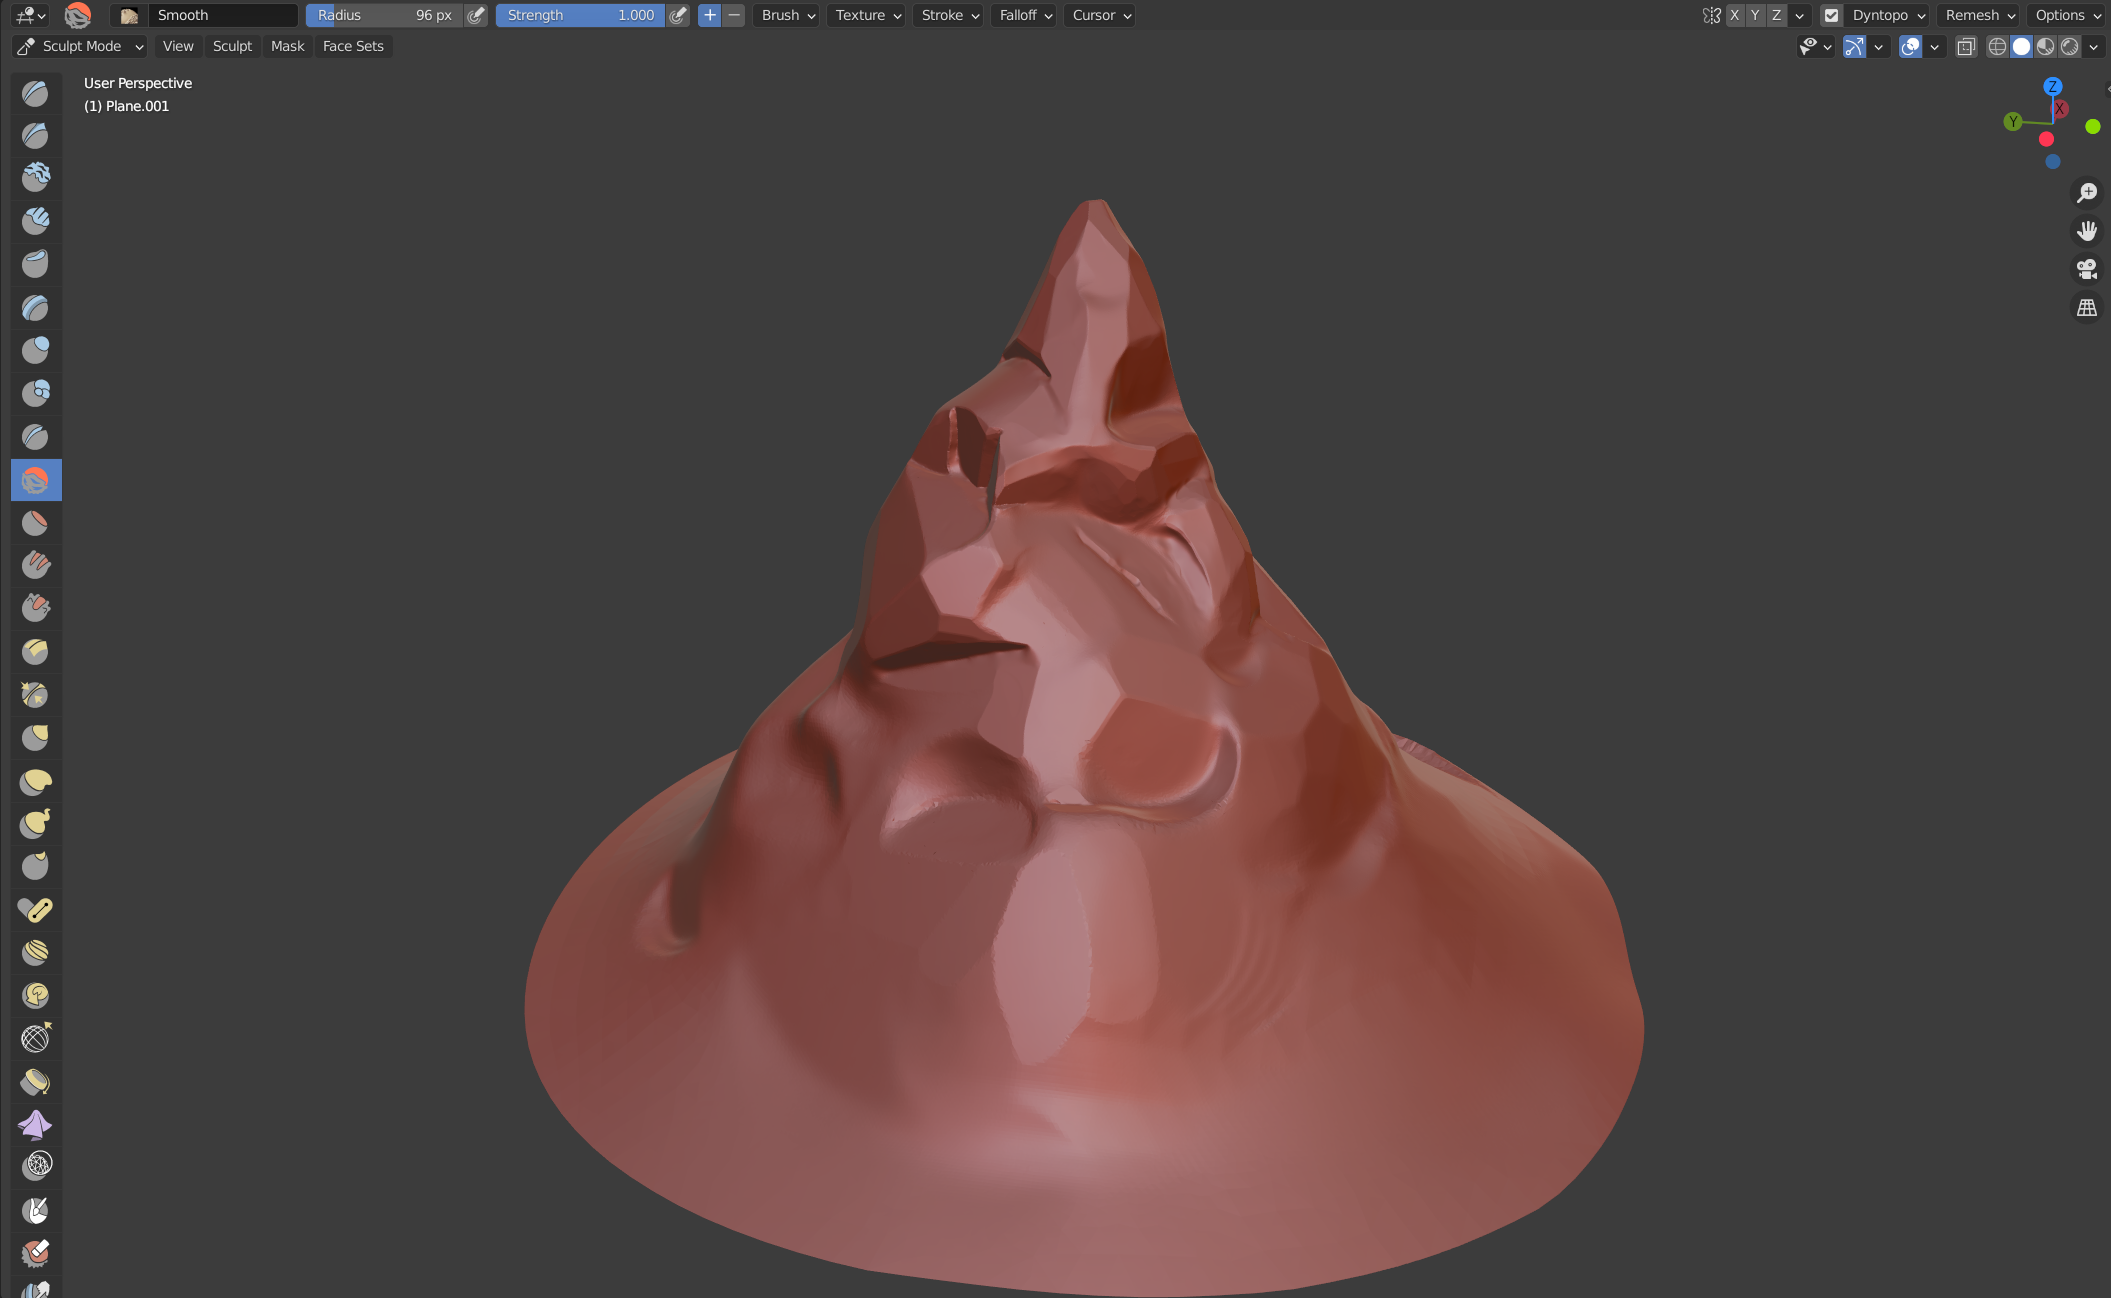Select the Inflate brush tool
The image size is (2111, 1298).
[35, 350]
